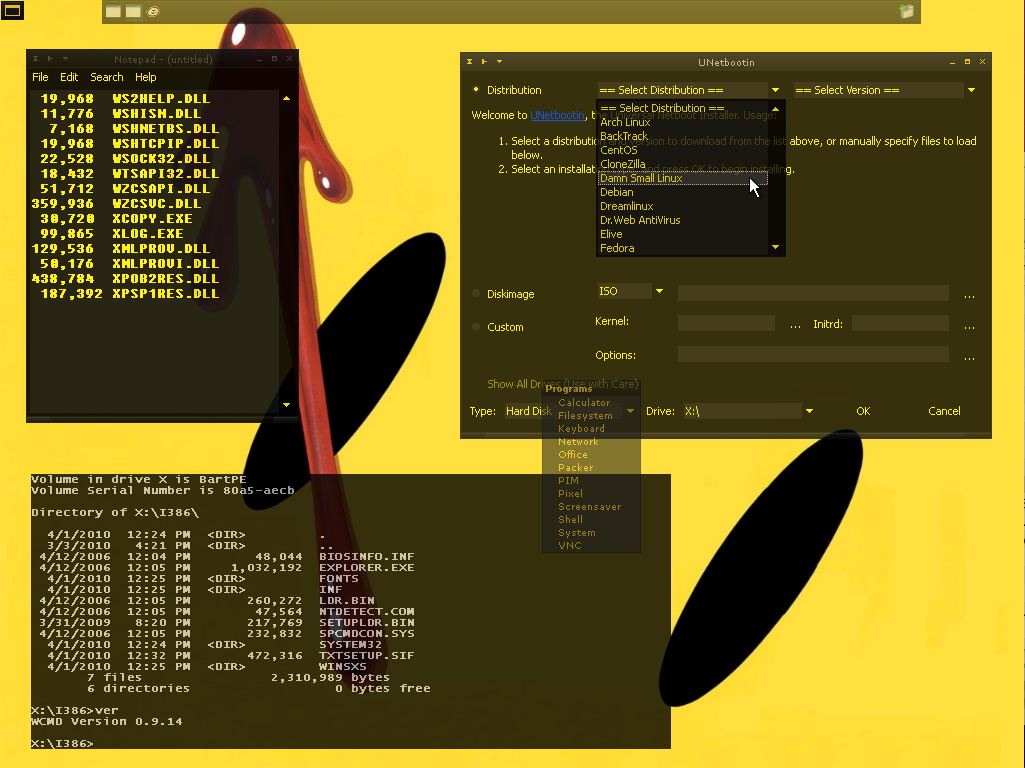Launch the Internet Explorer icon in top bar

[153, 12]
